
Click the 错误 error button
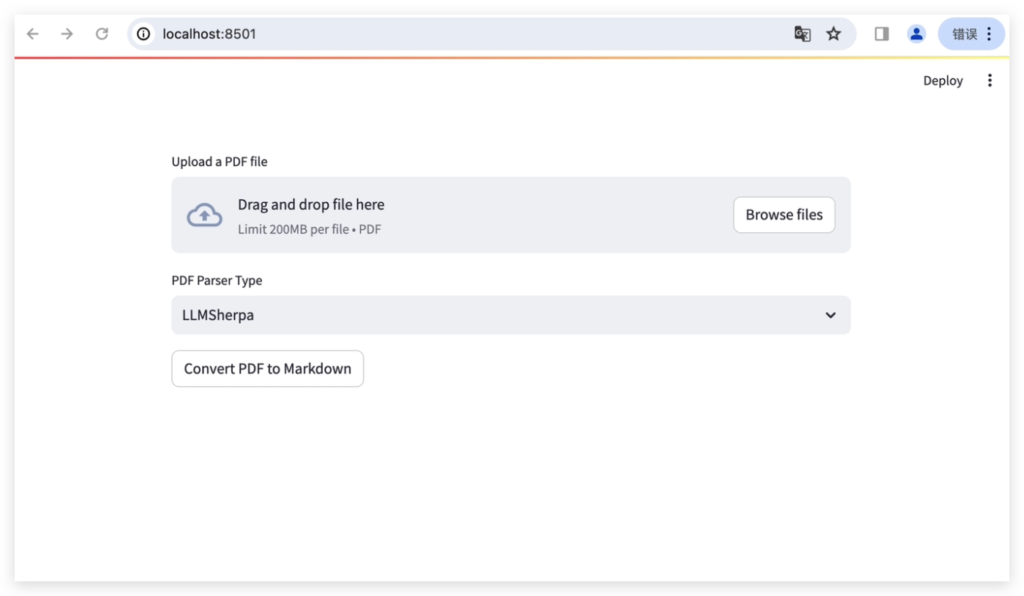(964, 34)
